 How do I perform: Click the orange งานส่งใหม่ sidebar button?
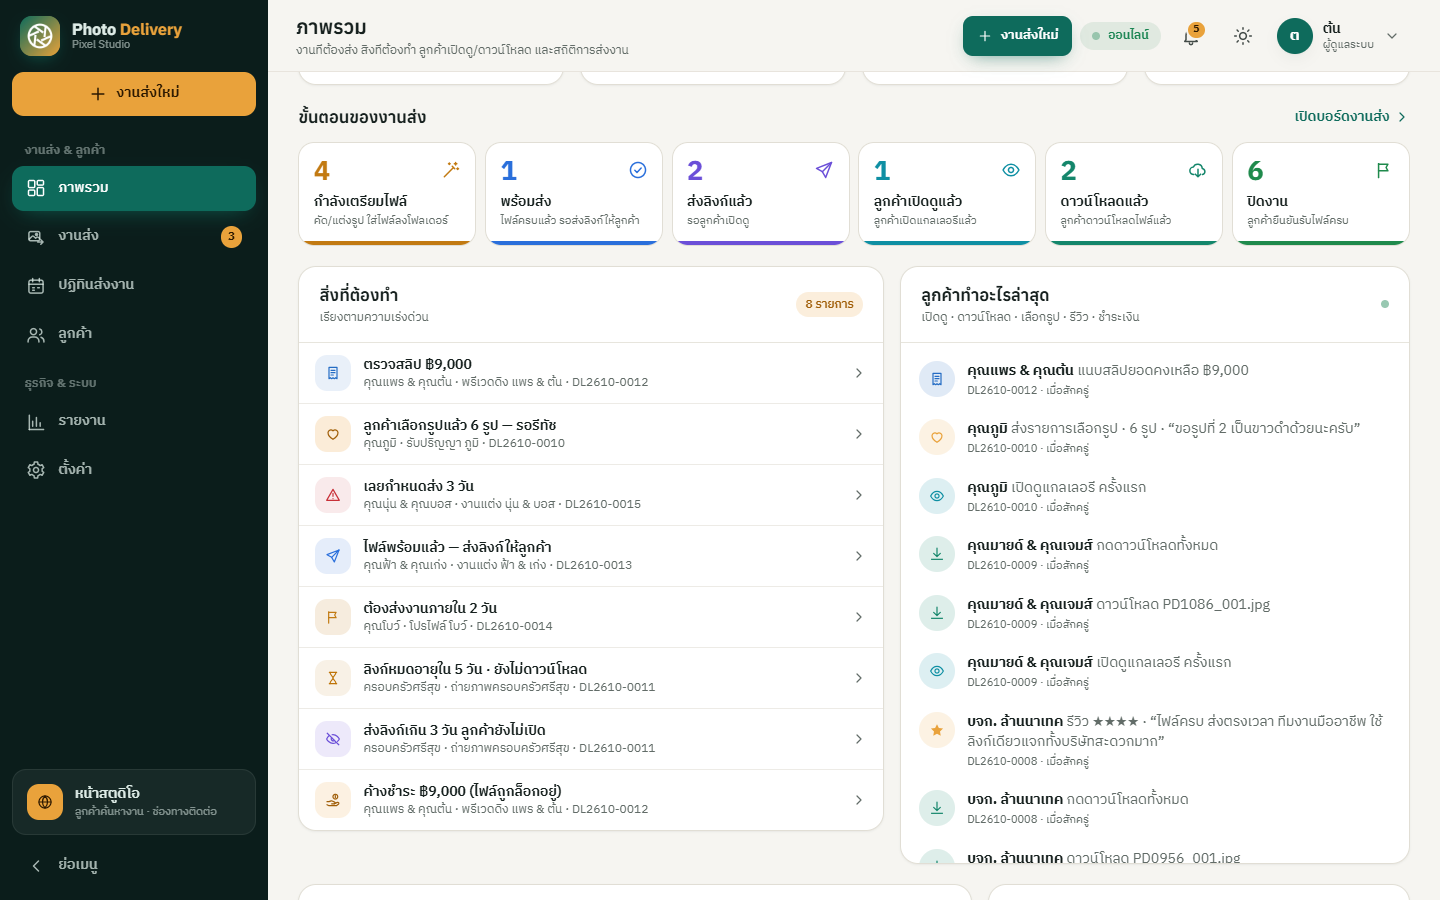134,94
